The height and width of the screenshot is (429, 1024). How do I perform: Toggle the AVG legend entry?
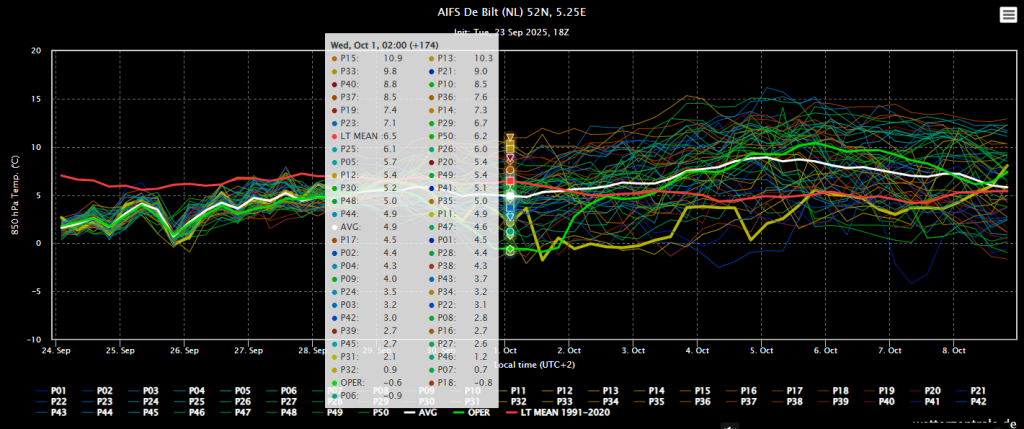(x=420, y=413)
